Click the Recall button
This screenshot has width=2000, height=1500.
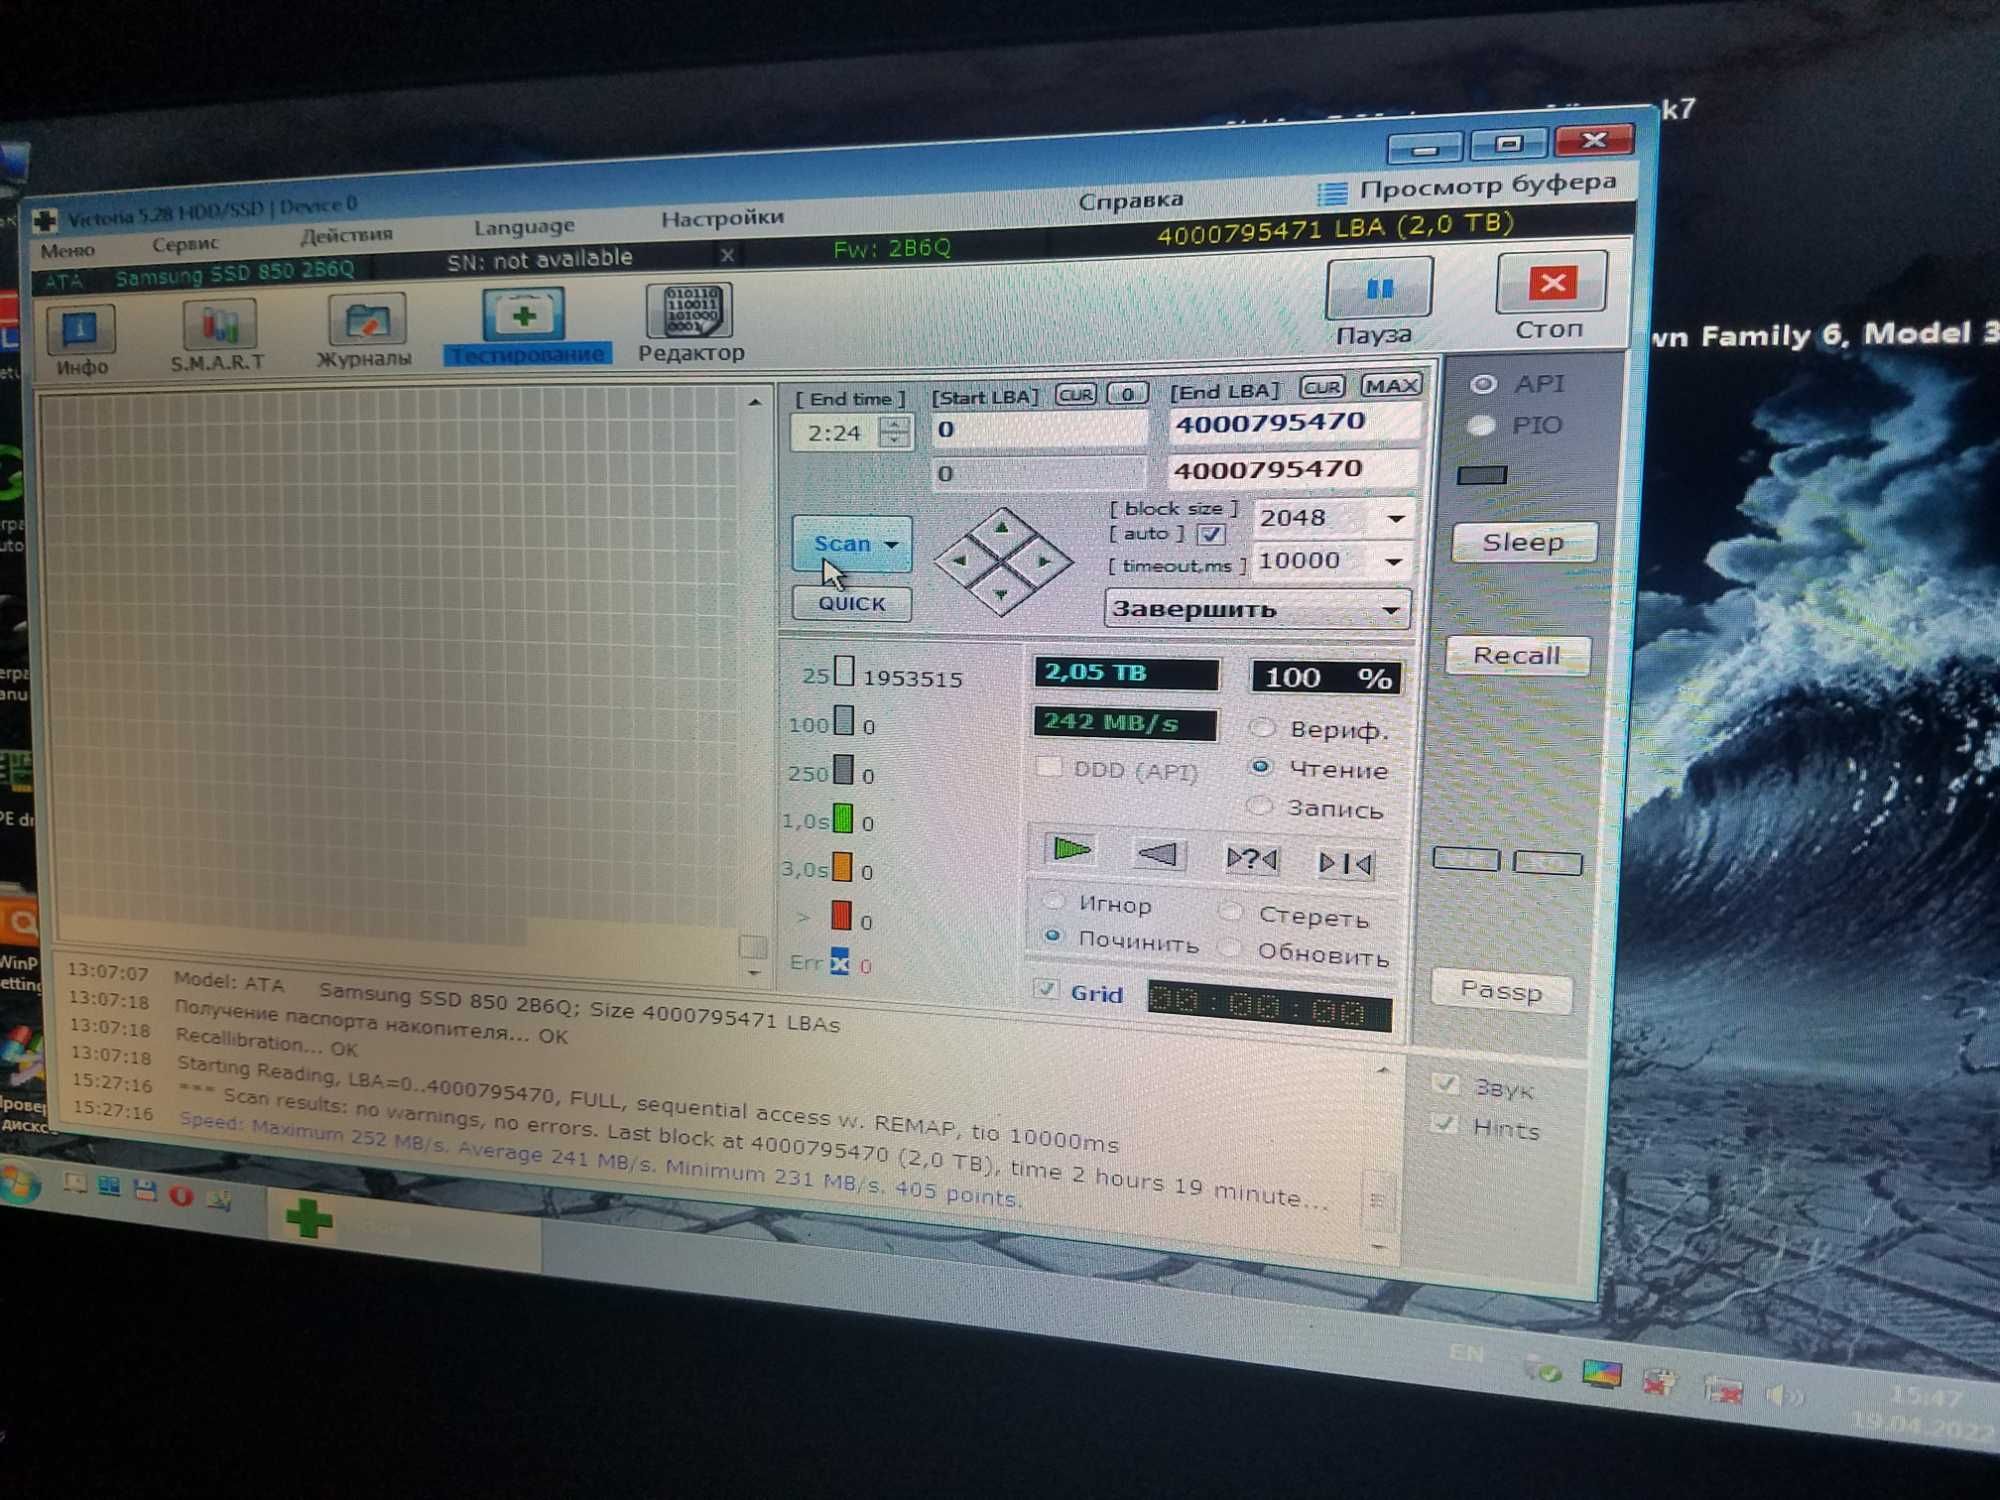[x=1517, y=655]
